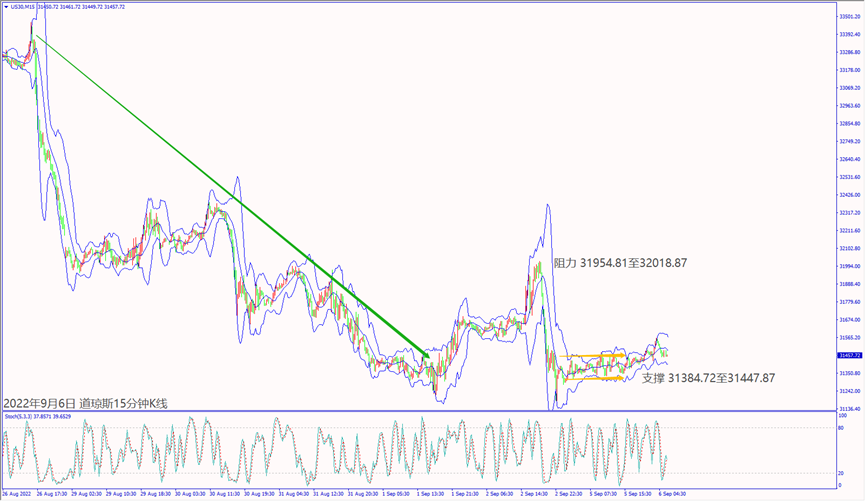
Task: Select the support label 支撑 31384.72至31447.87
Action: pyautogui.click(x=708, y=378)
